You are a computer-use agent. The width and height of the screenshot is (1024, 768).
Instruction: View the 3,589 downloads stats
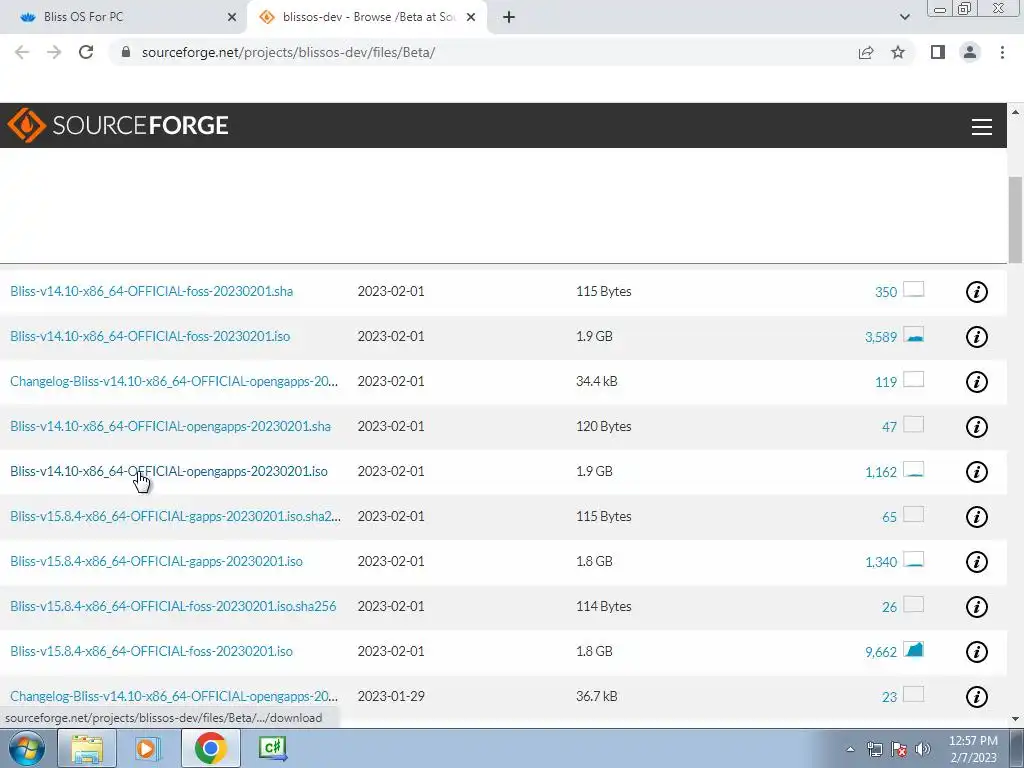point(894,337)
